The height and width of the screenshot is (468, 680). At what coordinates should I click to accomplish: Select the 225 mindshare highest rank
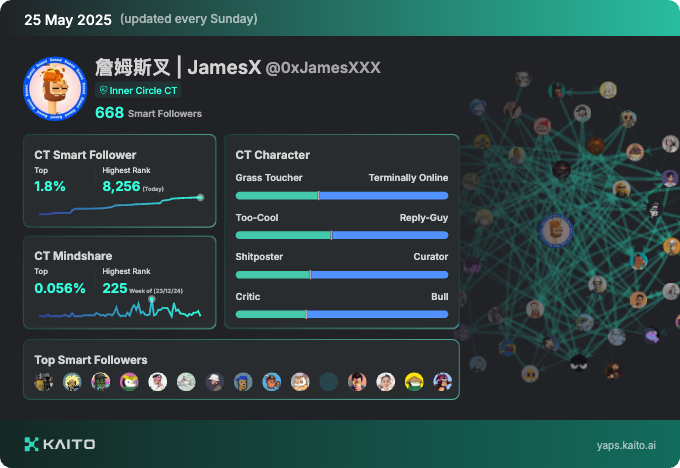click(x=115, y=288)
